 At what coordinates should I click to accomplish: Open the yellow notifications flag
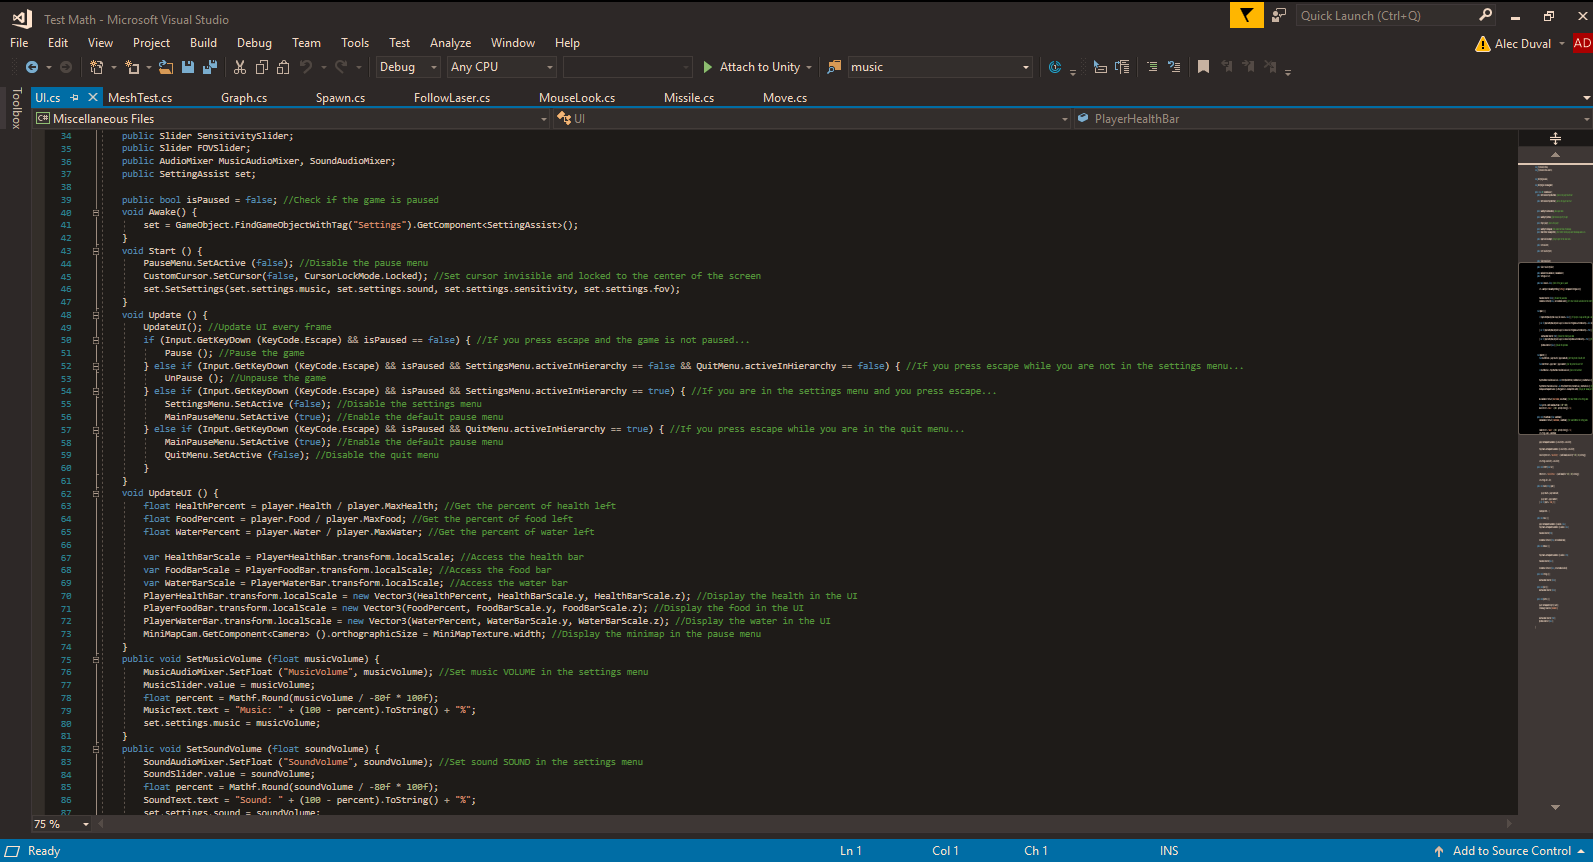tap(1246, 15)
